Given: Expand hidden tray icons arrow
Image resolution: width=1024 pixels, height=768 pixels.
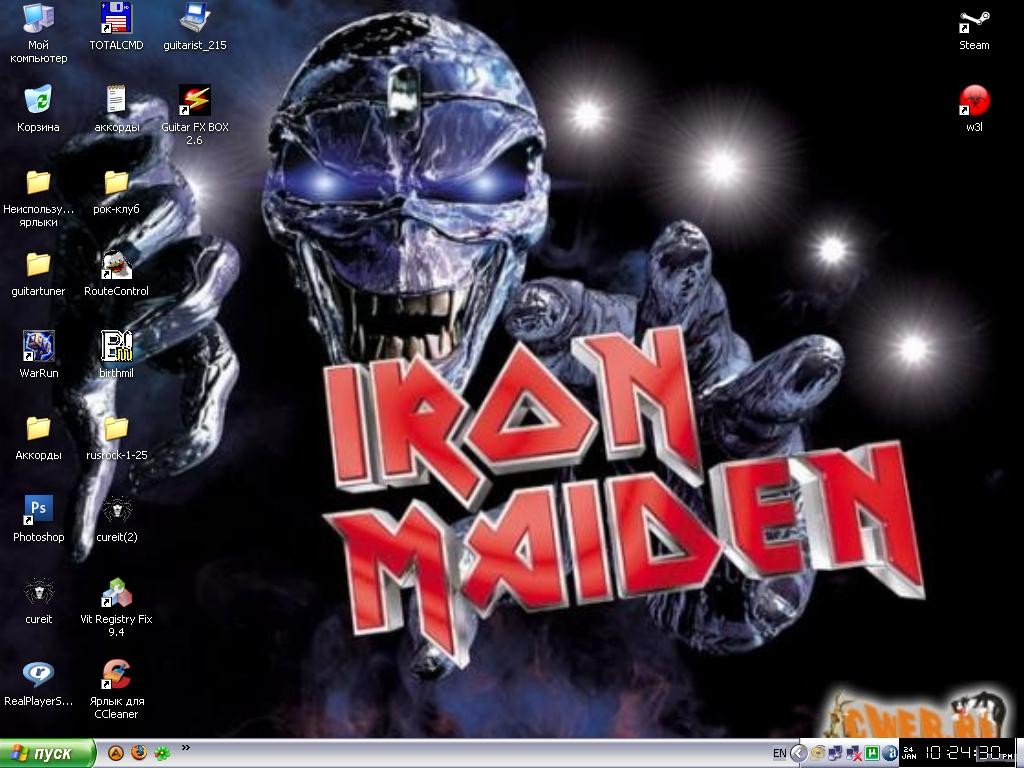Looking at the screenshot, I should [799, 753].
